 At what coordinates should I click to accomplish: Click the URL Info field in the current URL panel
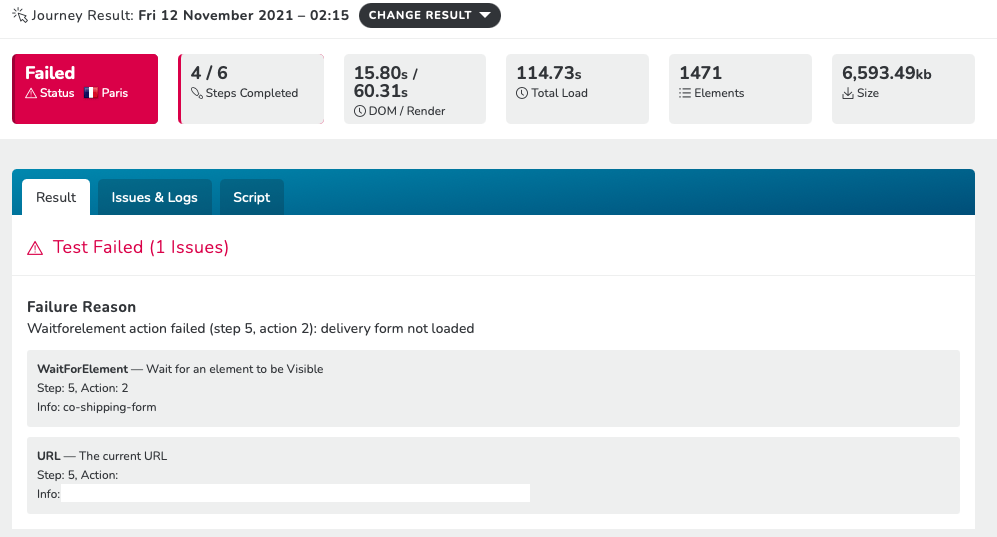coord(295,493)
